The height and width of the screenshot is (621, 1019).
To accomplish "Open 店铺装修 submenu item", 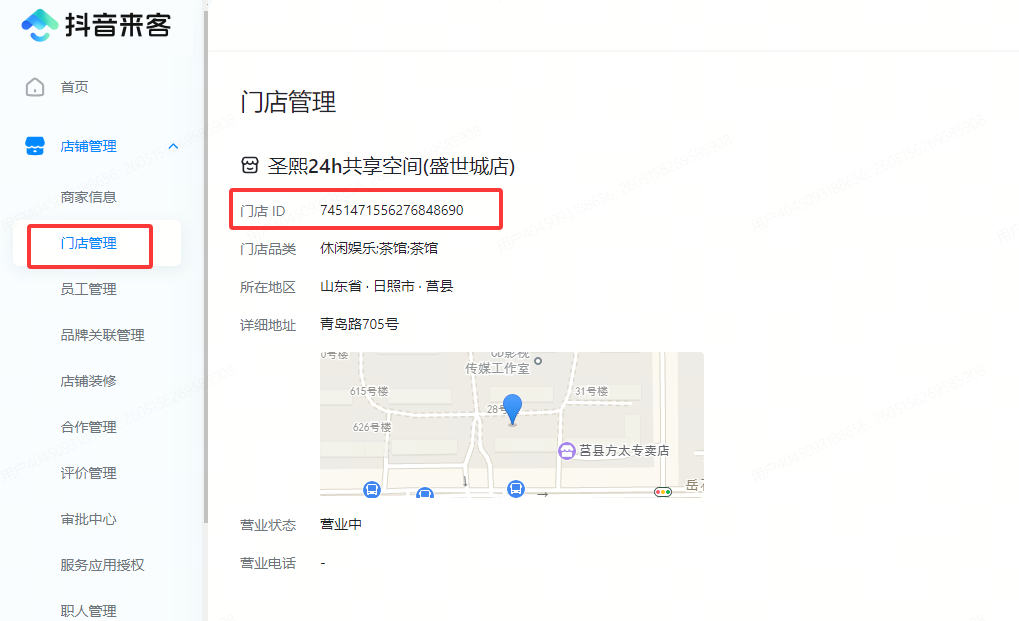I will click(x=88, y=381).
